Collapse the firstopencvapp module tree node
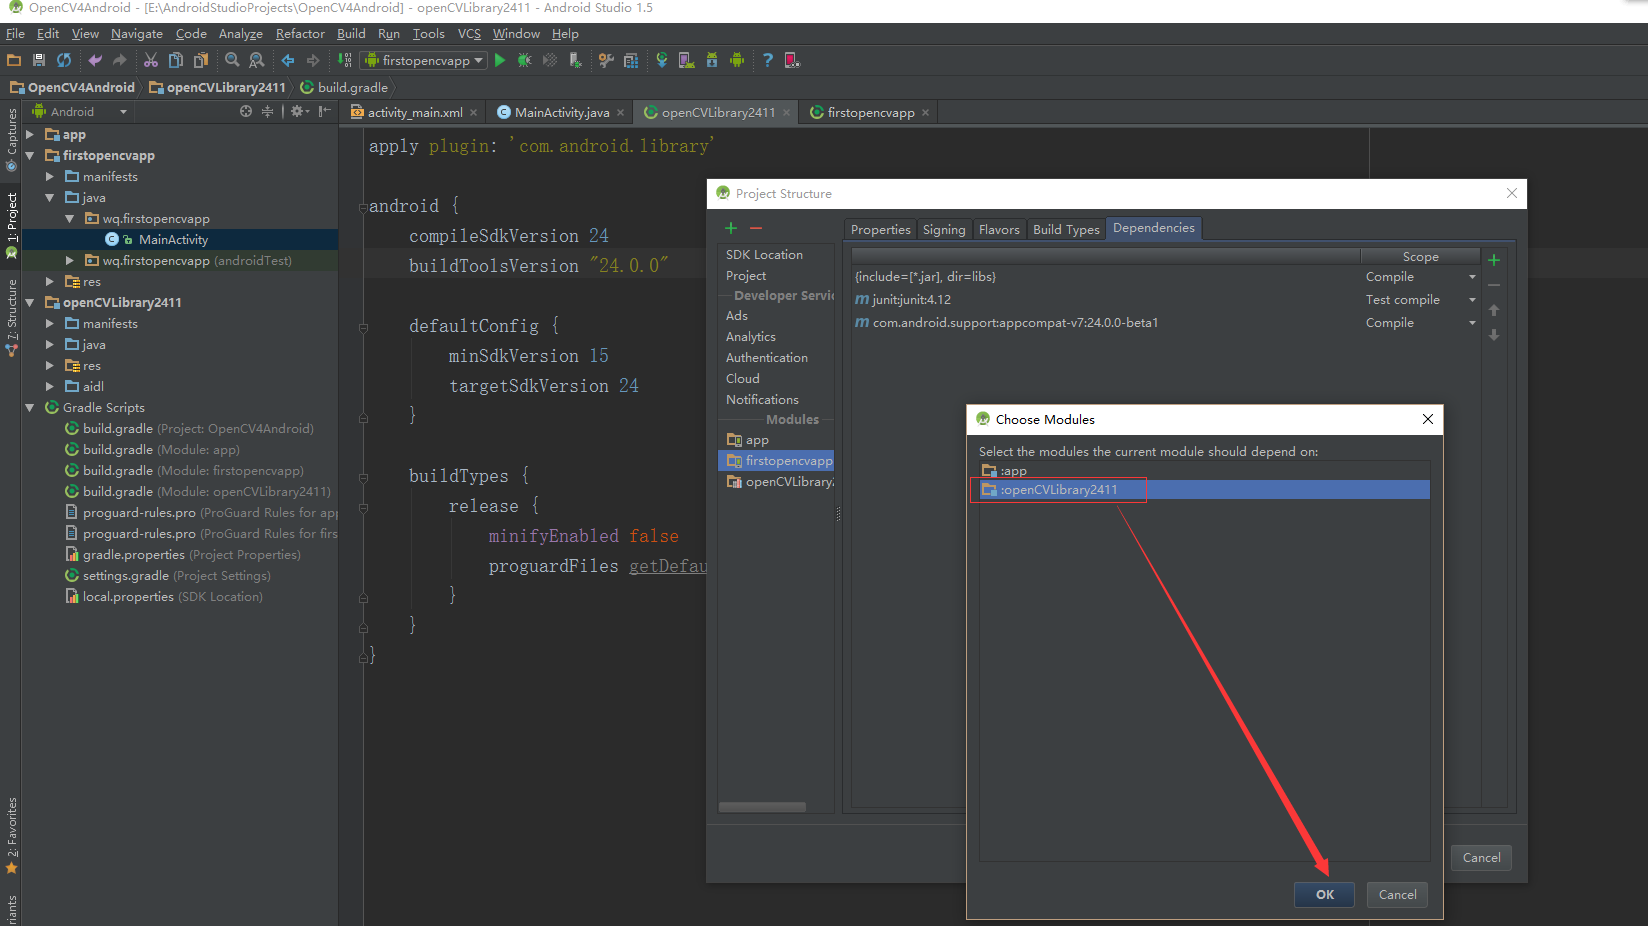The image size is (1648, 926). pyautogui.click(x=30, y=155)
